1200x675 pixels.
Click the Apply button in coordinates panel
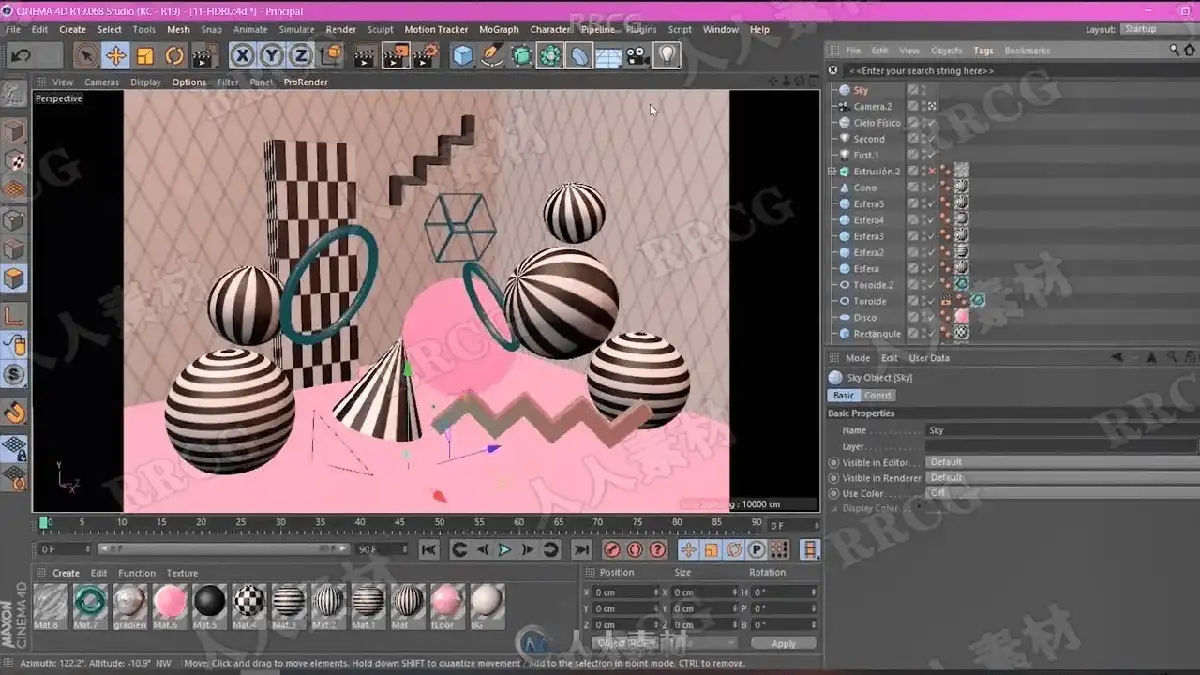click(x=783, y=643)
